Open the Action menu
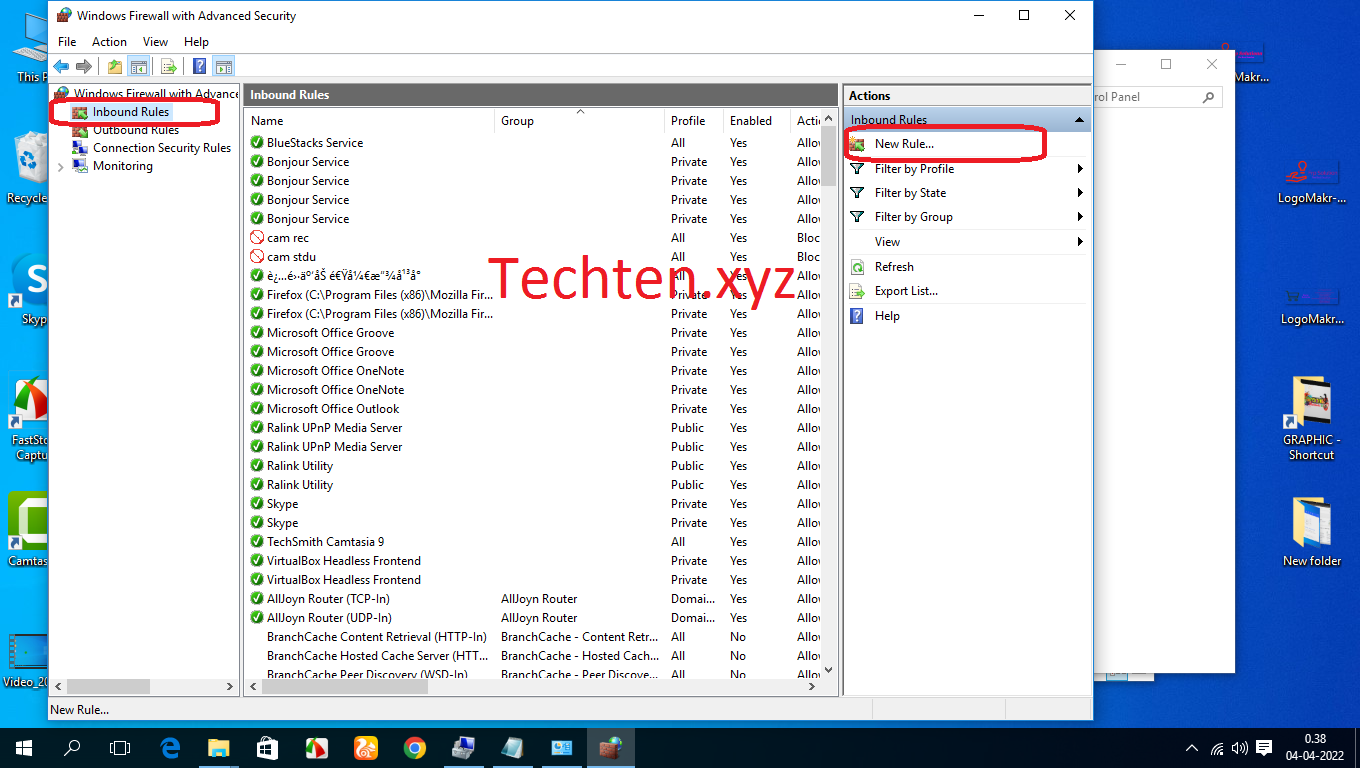The width and height of the screenshot is (1360, 768). (x=109, y=42)
